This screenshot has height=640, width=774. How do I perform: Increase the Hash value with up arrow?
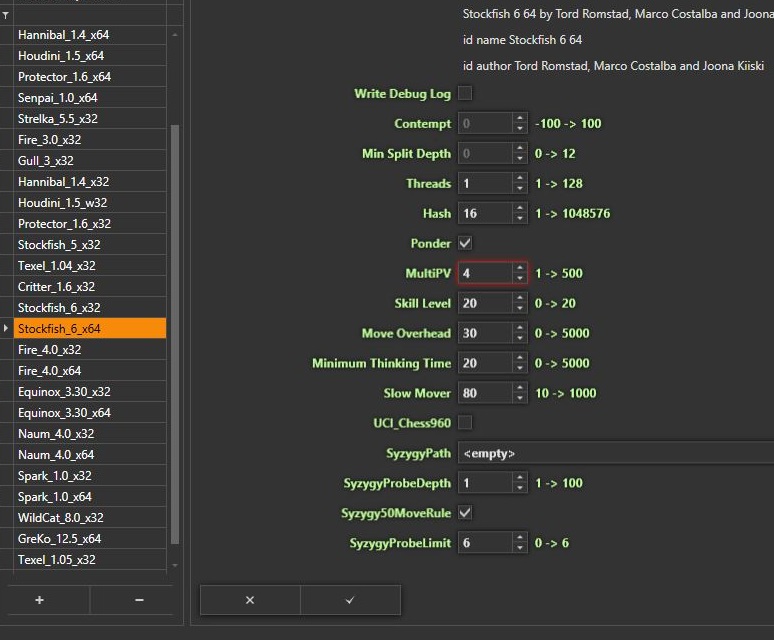pyautogui.click(x=520, y=209)
